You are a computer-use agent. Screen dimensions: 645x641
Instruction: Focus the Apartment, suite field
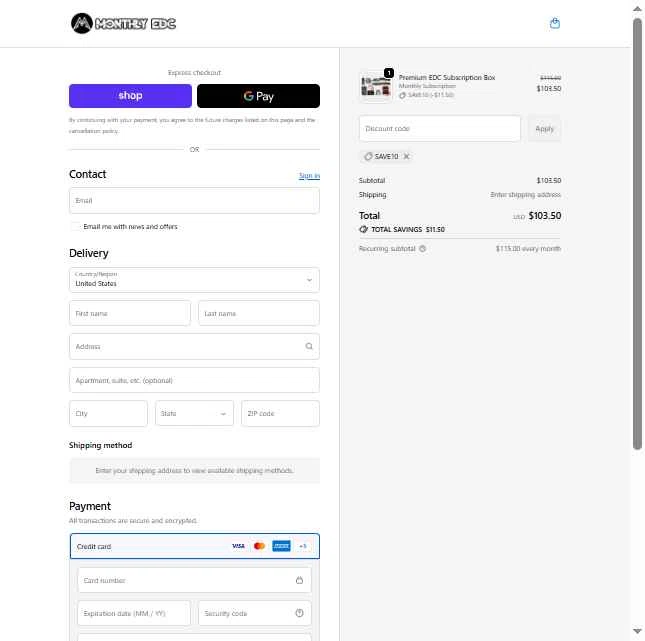pyautogui.click(x=194, y=380)
